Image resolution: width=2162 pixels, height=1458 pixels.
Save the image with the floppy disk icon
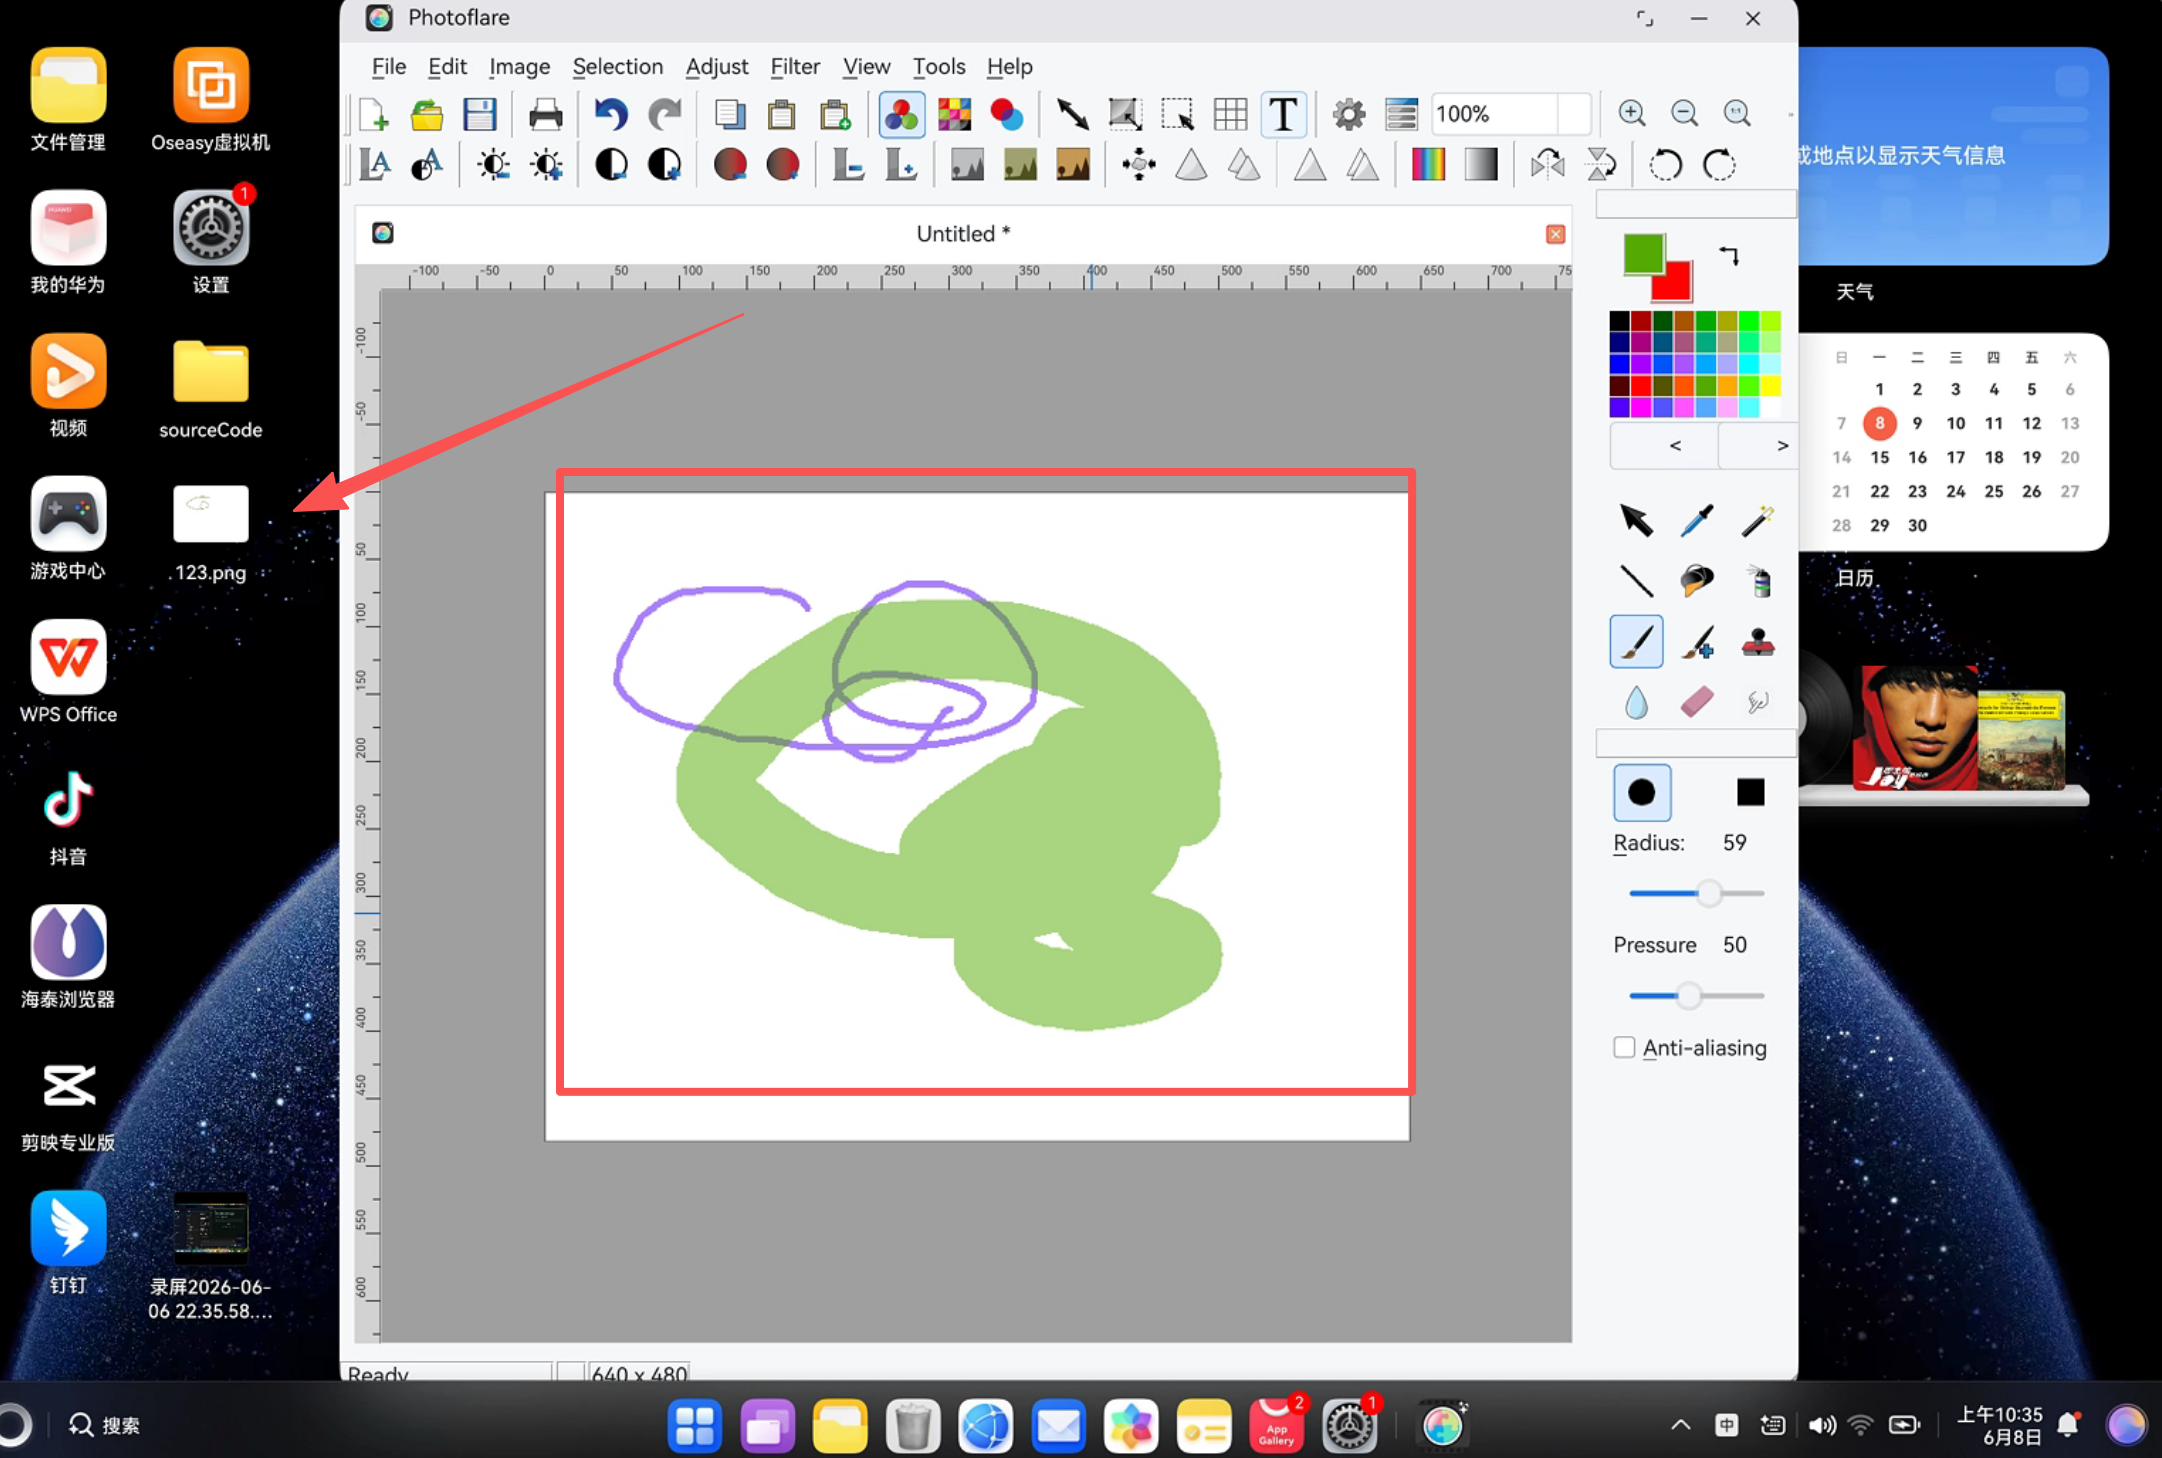[480, 115]
